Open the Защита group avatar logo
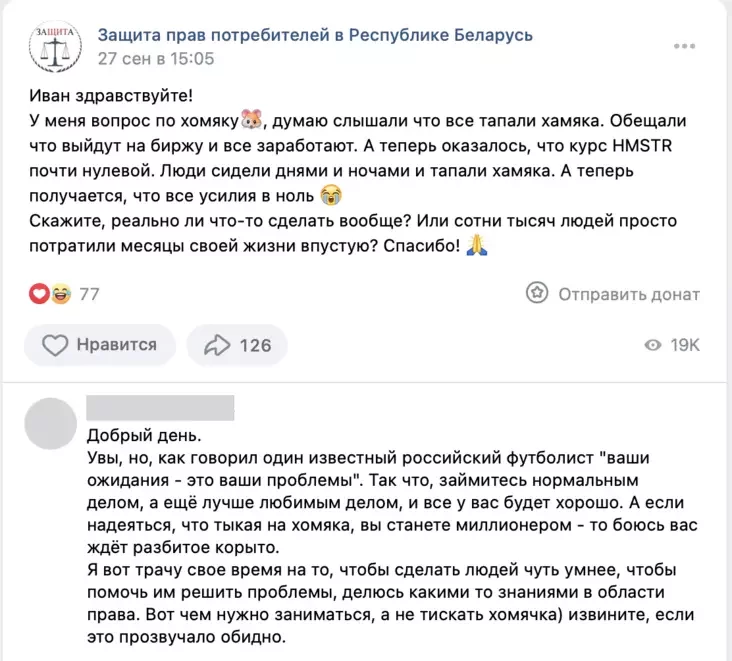The width and height of the screenshot is (732, 661). 55,46
